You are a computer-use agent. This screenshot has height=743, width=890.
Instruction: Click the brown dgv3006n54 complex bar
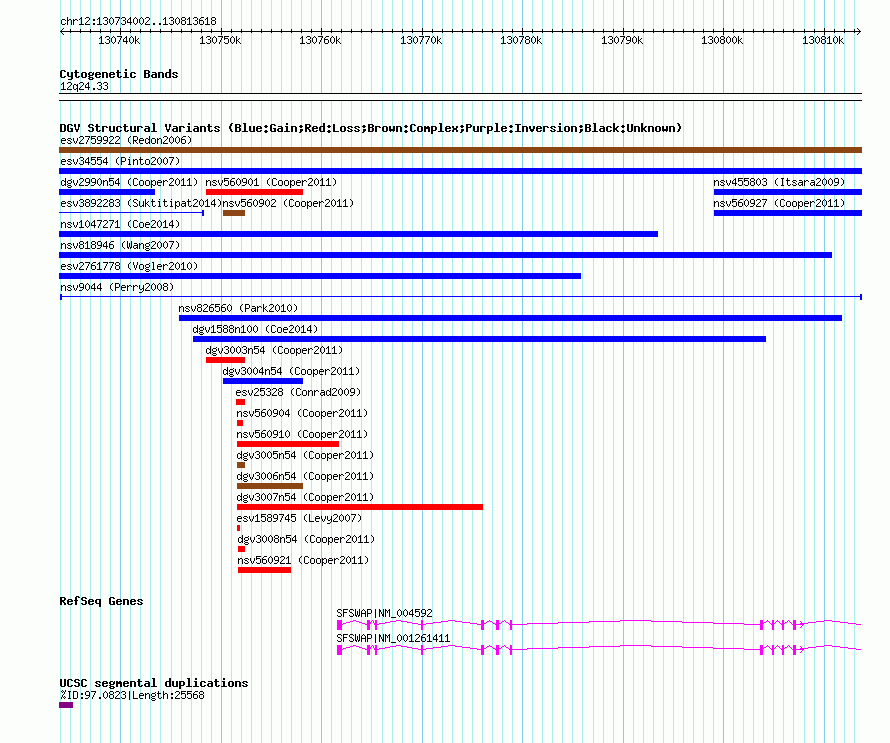(x=270, y=486)
